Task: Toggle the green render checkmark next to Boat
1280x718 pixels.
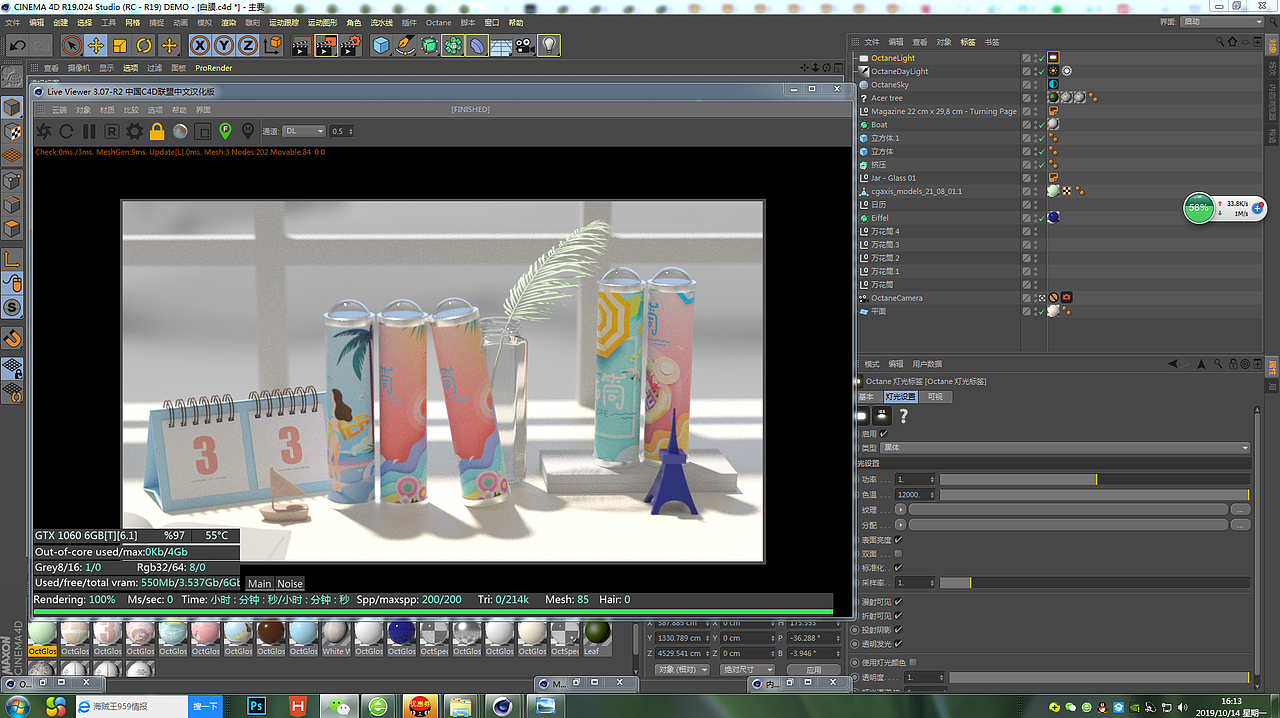Action: coord(1041,124)
